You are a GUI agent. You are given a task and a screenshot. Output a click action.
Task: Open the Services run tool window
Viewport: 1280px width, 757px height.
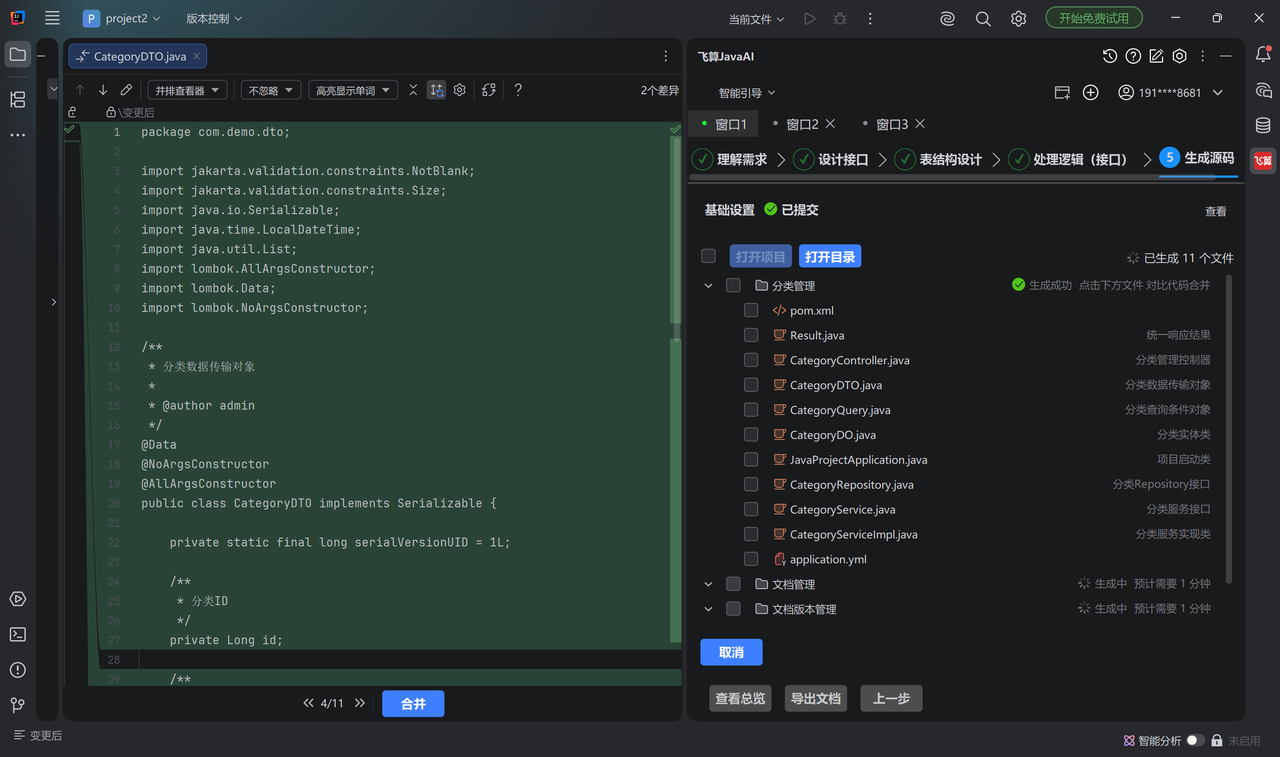point(17,599)
